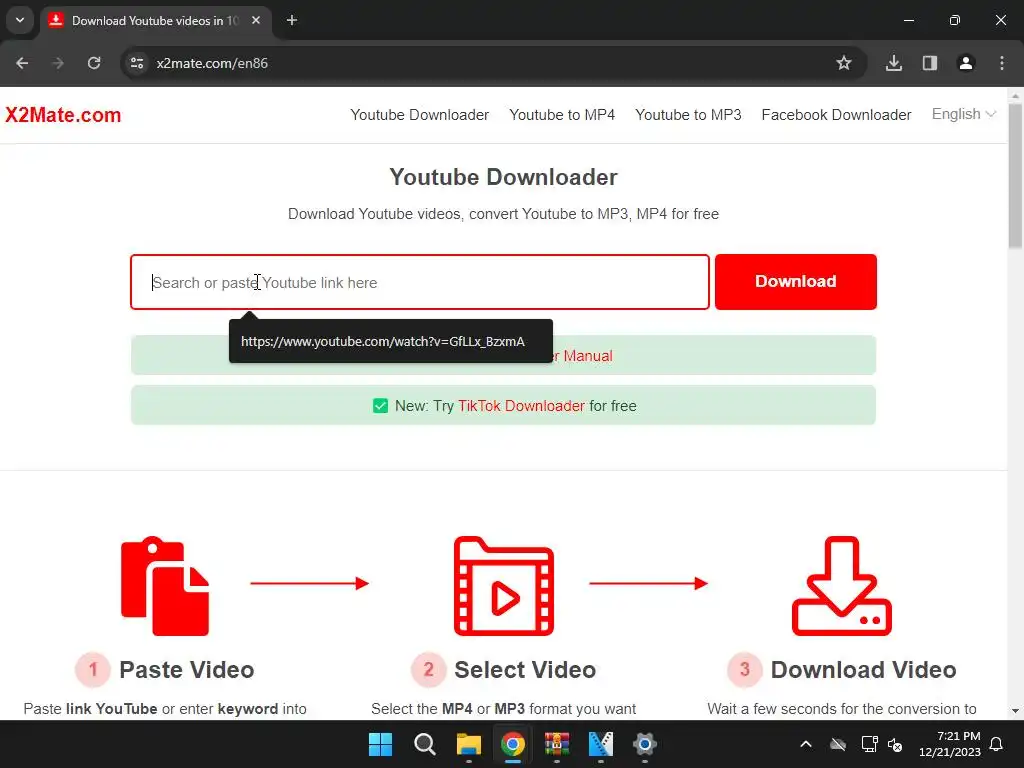The image size is (1024, 768).
Task: Open the Youtube to MP4 menu item
Action: (562, 115)
